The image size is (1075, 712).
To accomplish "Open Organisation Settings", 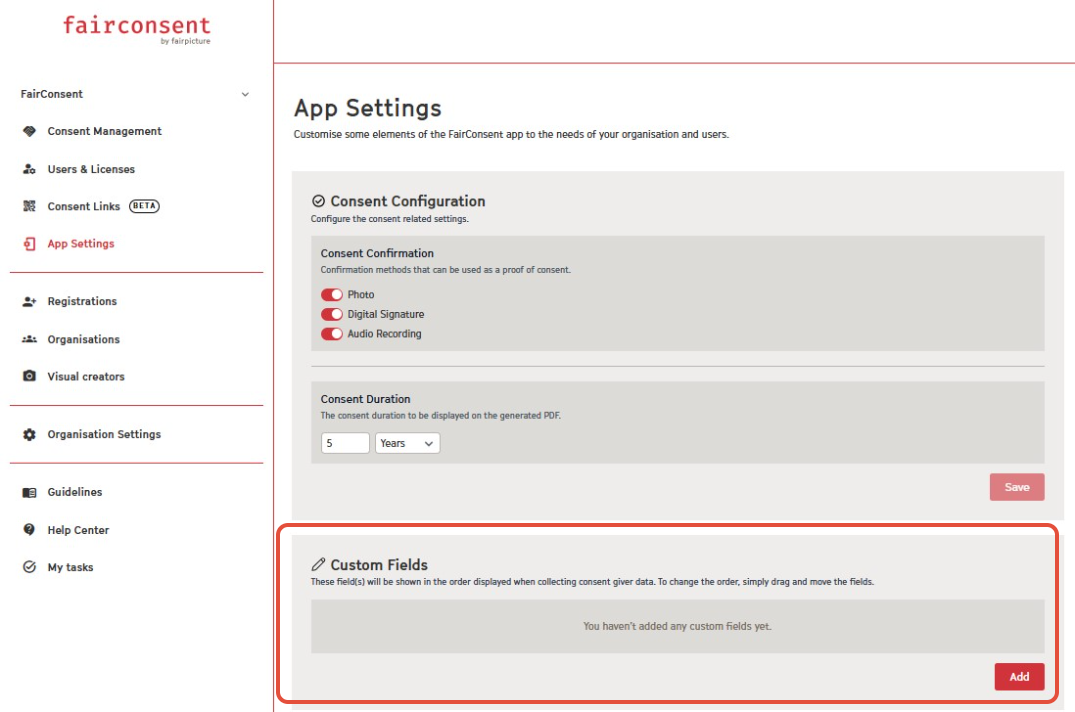I will (104, 434).
